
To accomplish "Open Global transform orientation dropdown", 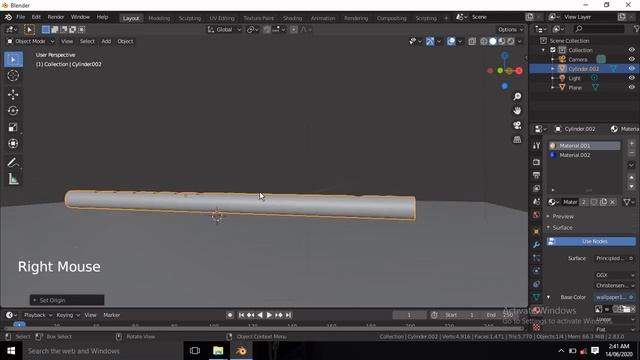I will tap(224, 29).
